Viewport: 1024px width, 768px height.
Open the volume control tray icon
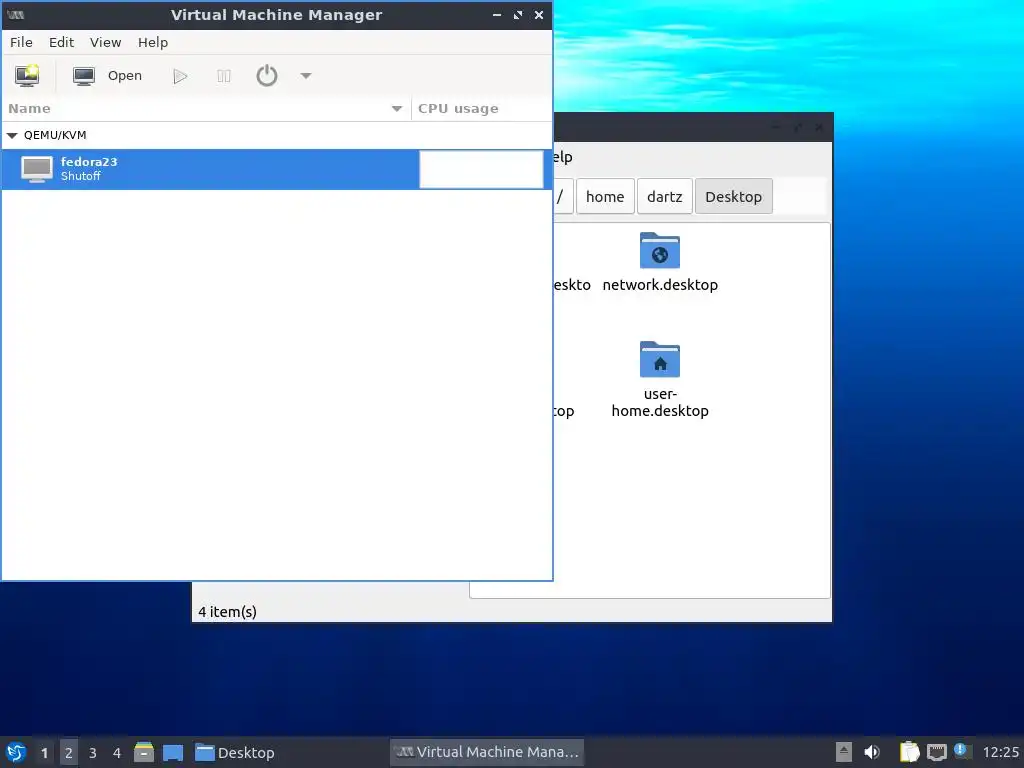click(x=872, y=752)
